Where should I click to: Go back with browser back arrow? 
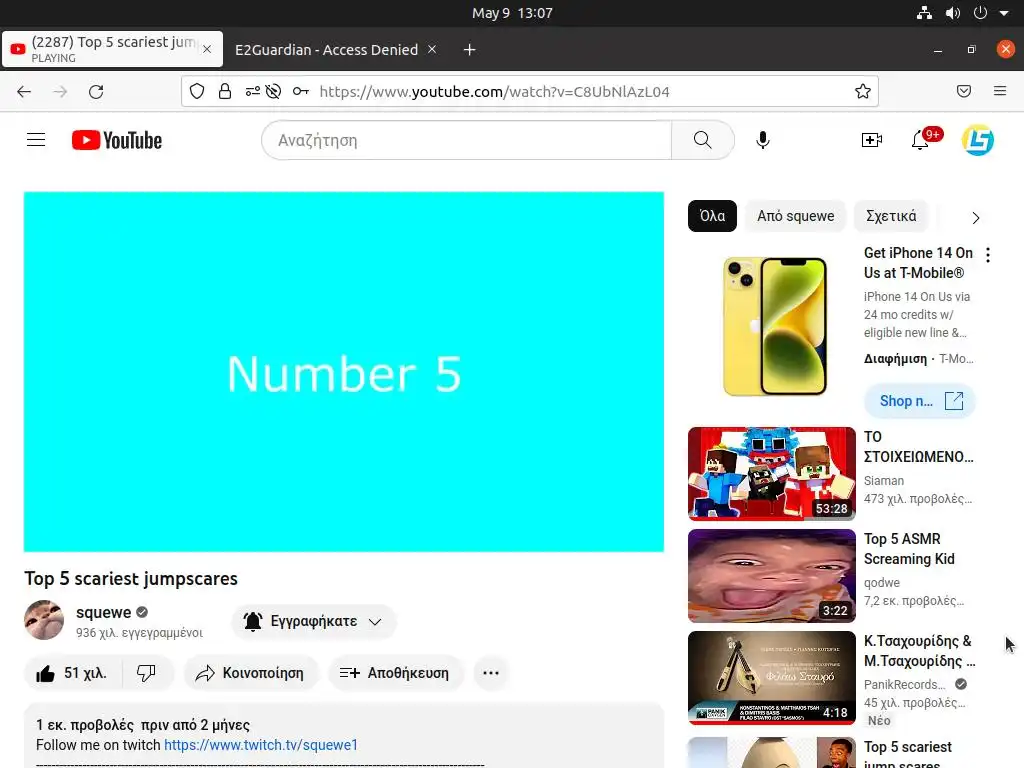pyautogui.click(x=24, y=91)
